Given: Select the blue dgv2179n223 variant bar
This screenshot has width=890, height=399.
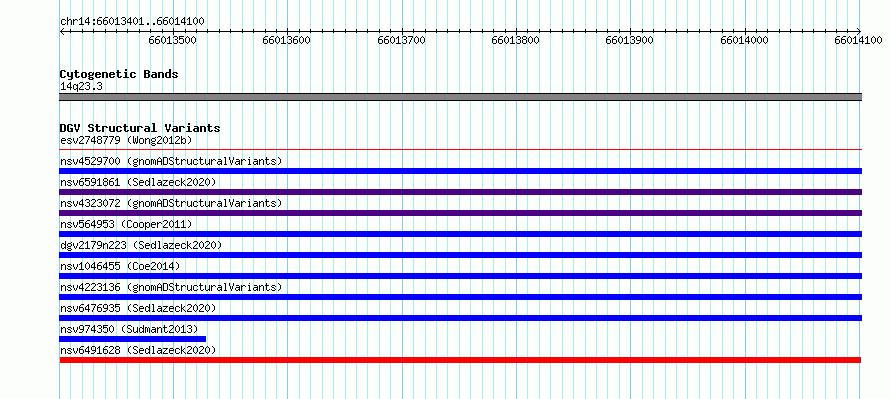Looking at the screenshot, I should pyautogui.click(x=460, y=255).
